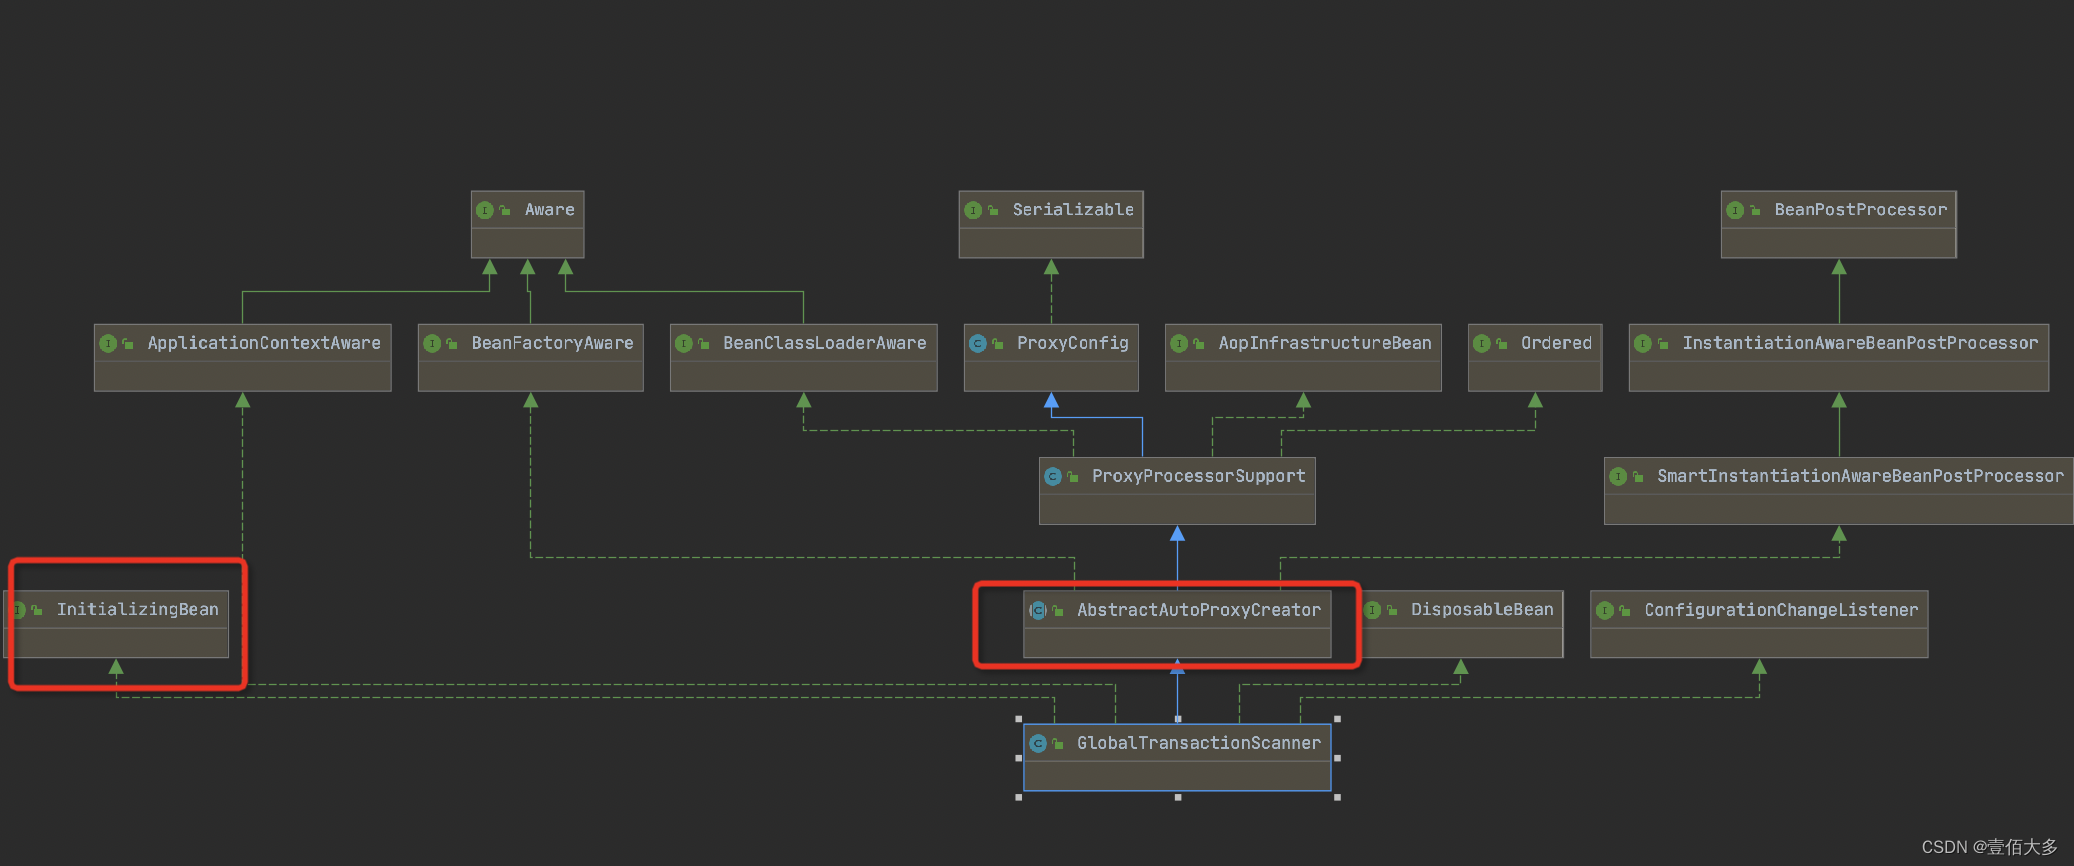2074x866 pixels.
Task: Select the InitializingBean label
Action: point(138,609)
